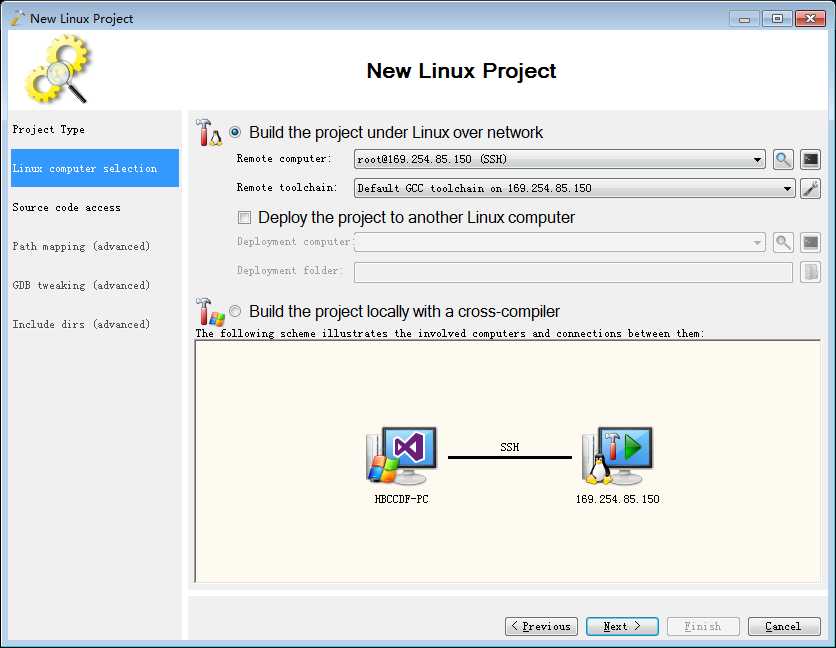Click the 169.254.85.150 Linux computer icon
Screen dimensions: 836x648
(x=617, y=455)
